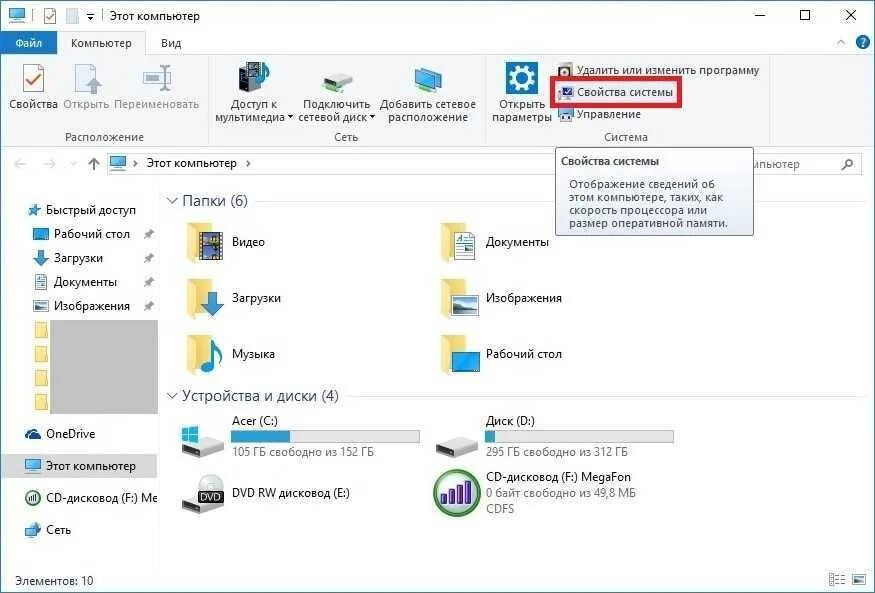Unpin Загрузки via pin icon
The width and height of the screenshot is (875, 593).
[x=148, y=258]
